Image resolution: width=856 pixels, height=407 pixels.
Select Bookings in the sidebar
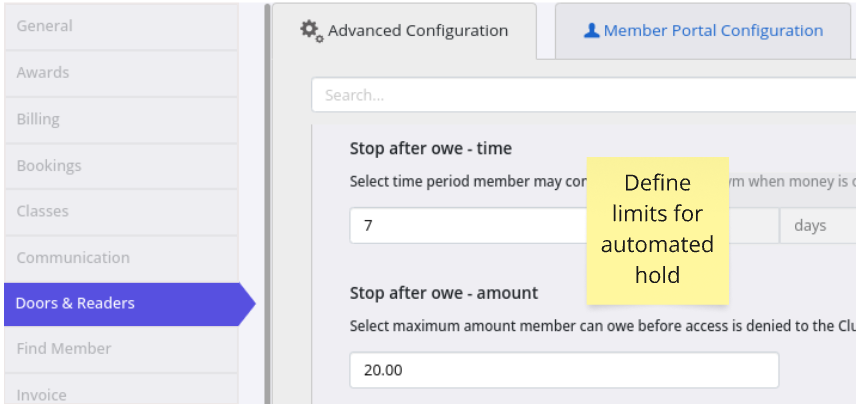[121, 166]
